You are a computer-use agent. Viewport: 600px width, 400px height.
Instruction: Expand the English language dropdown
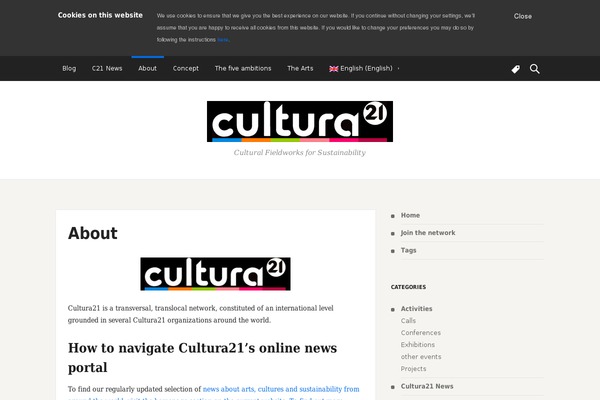click(x=398, y=69)
